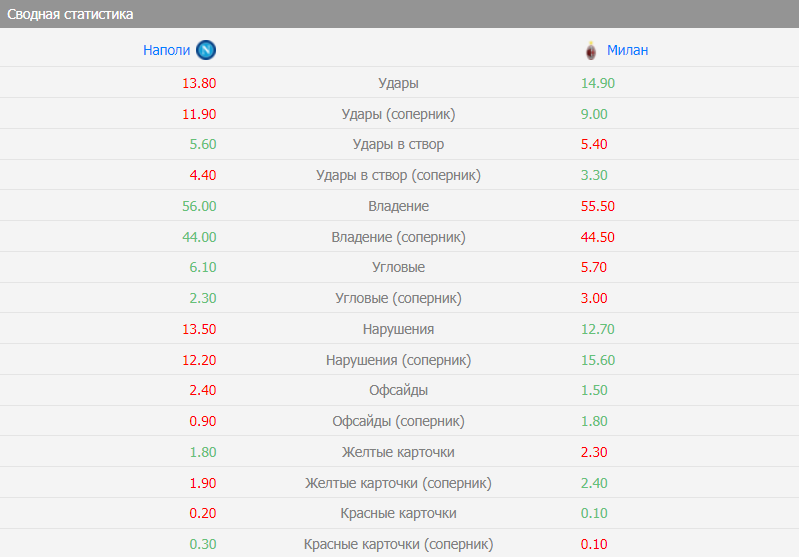Open the Наполи team link

(165, 50)
